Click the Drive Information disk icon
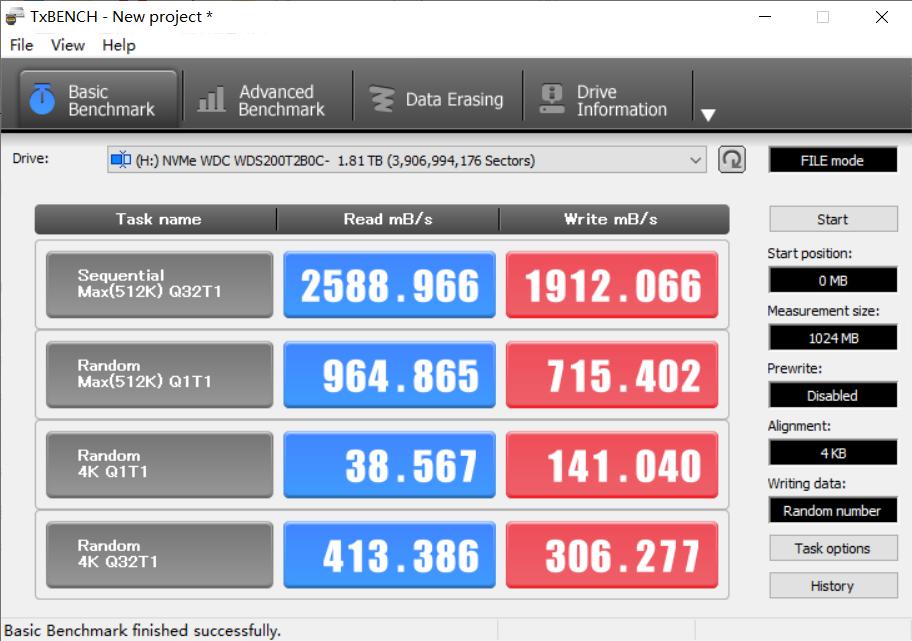This screenshot has width=912, height=641. tap(551, 96)
